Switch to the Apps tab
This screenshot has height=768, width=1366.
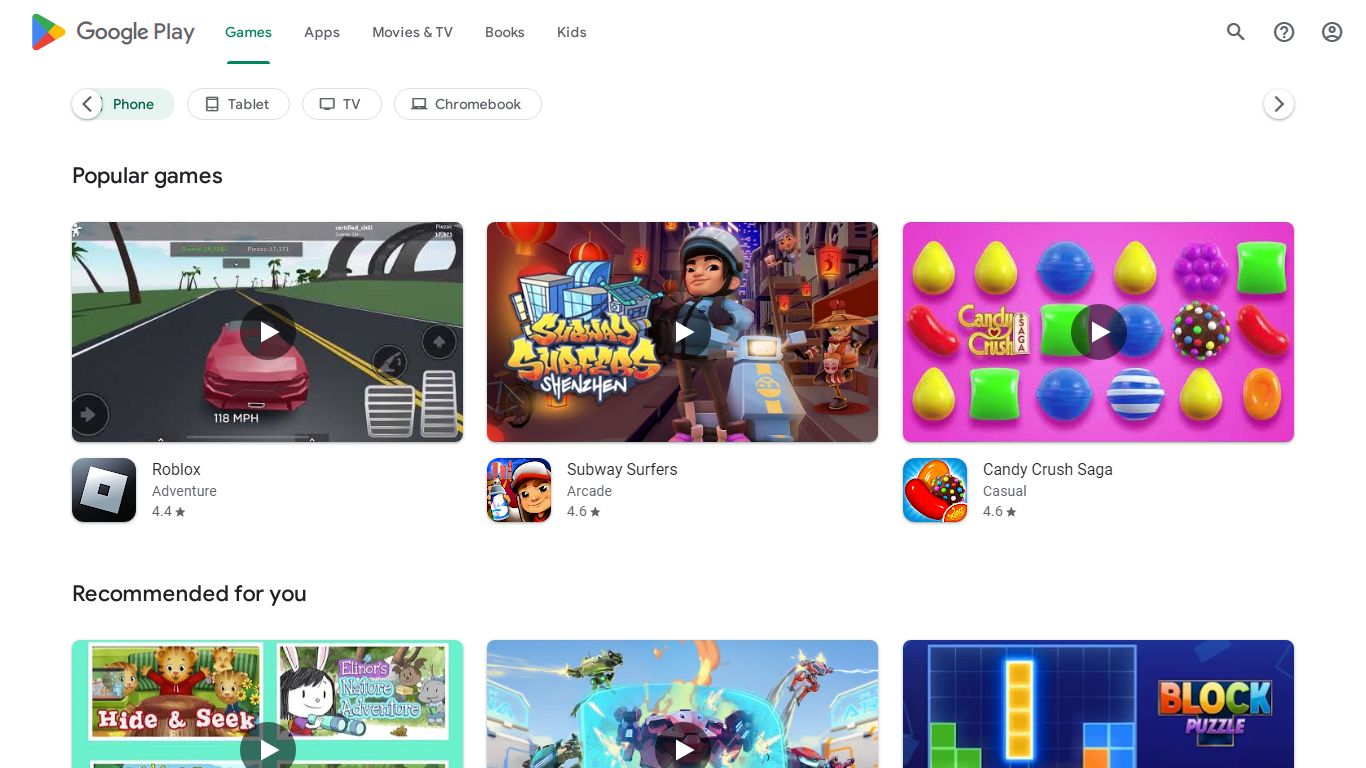tap(322, 32)
